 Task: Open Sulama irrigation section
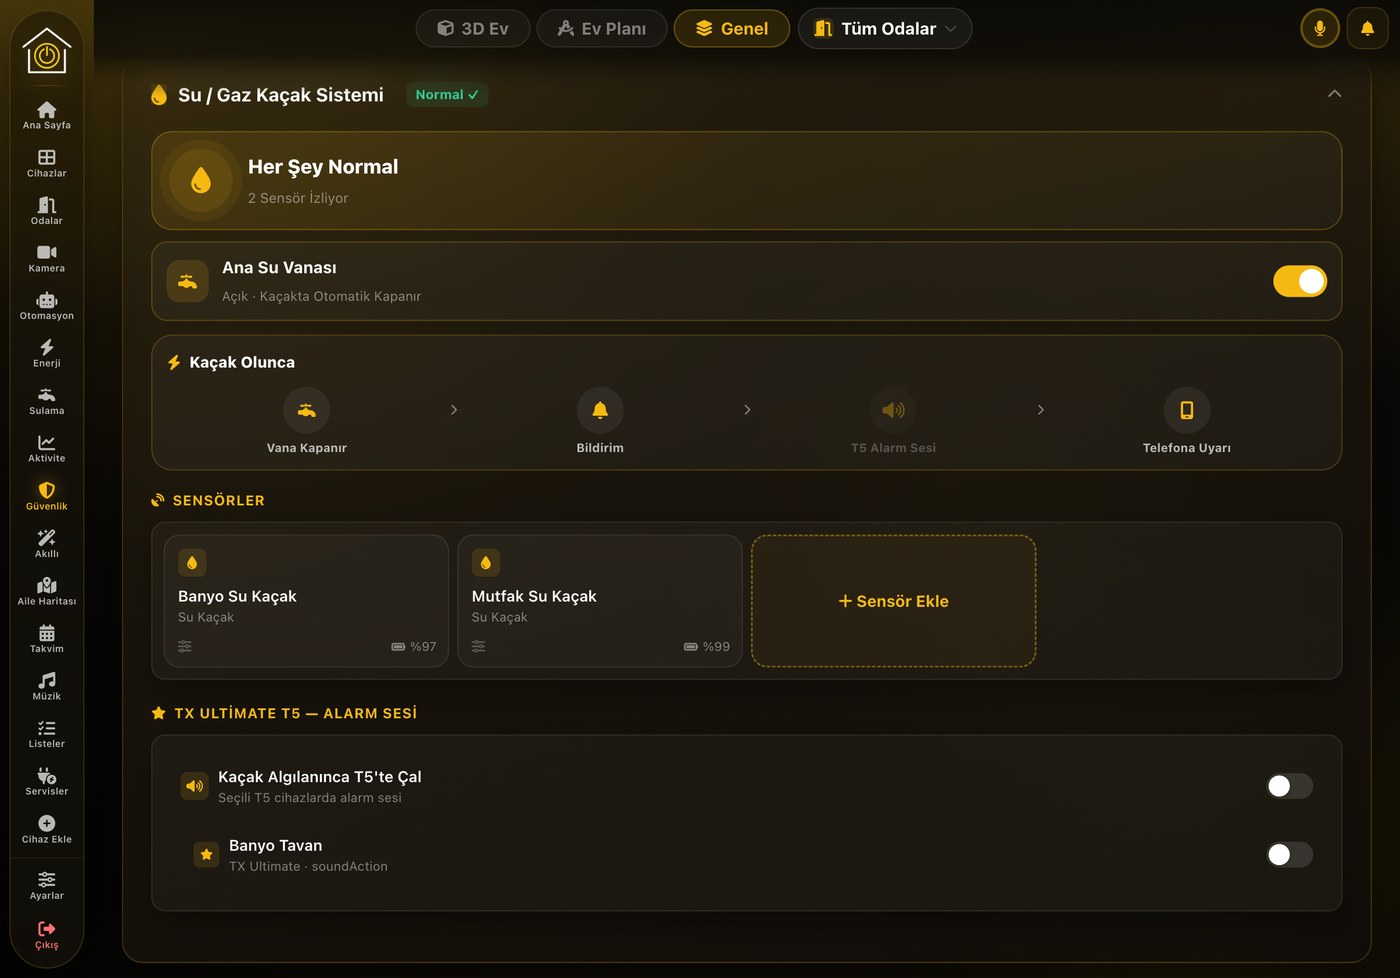(46, 401)
